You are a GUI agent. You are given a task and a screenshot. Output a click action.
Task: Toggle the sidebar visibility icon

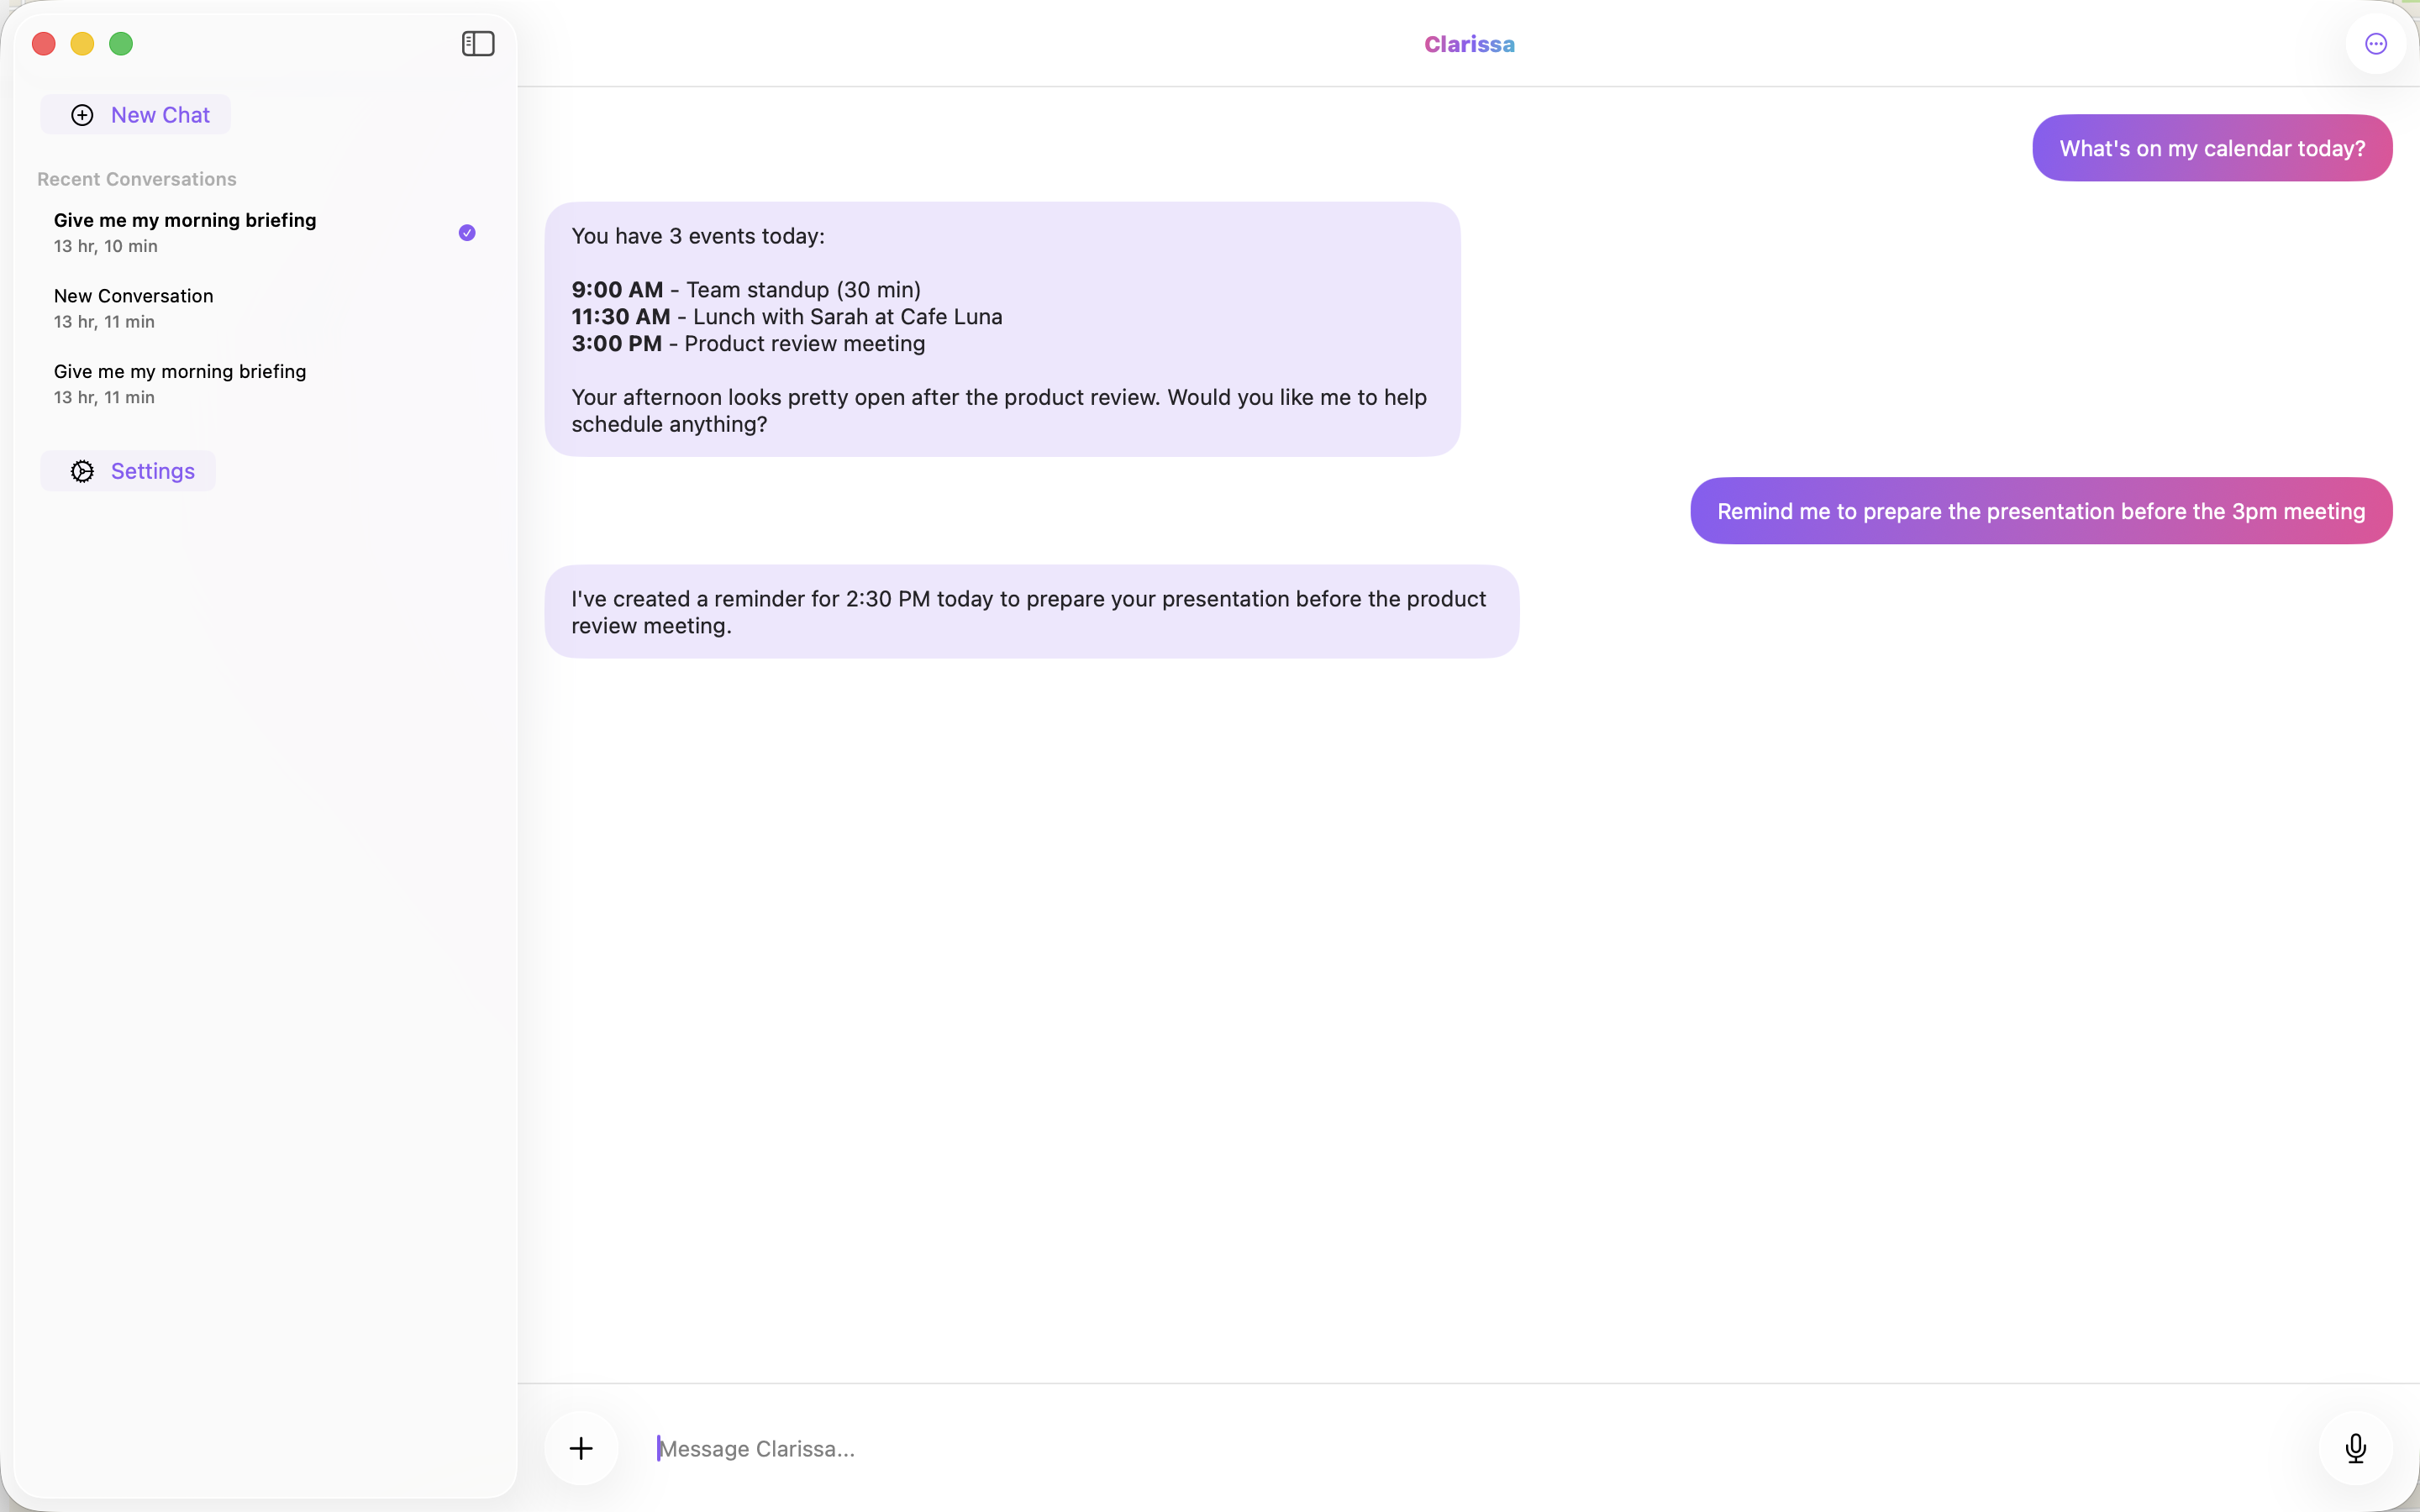[x=477, y=43]
